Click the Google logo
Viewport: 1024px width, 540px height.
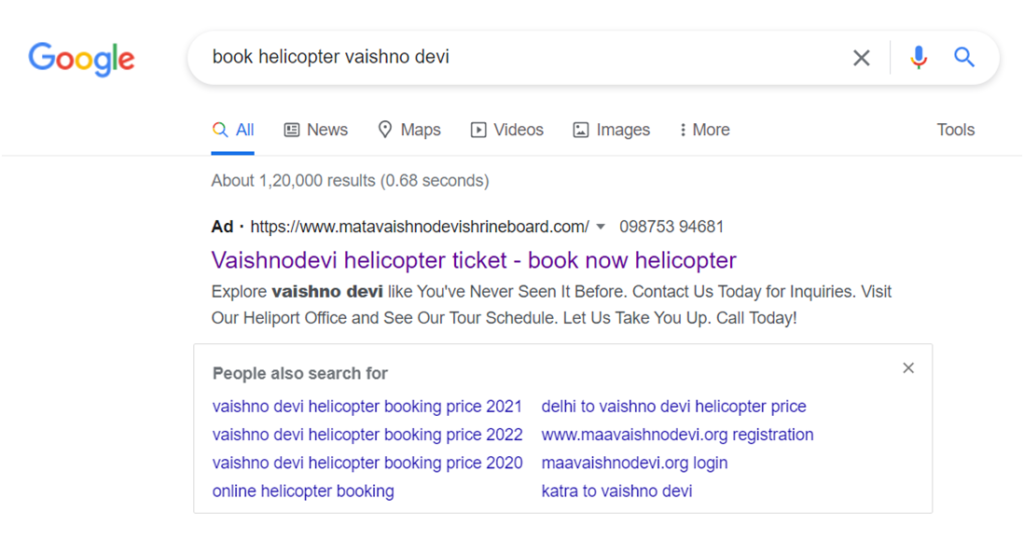point(82,59)
